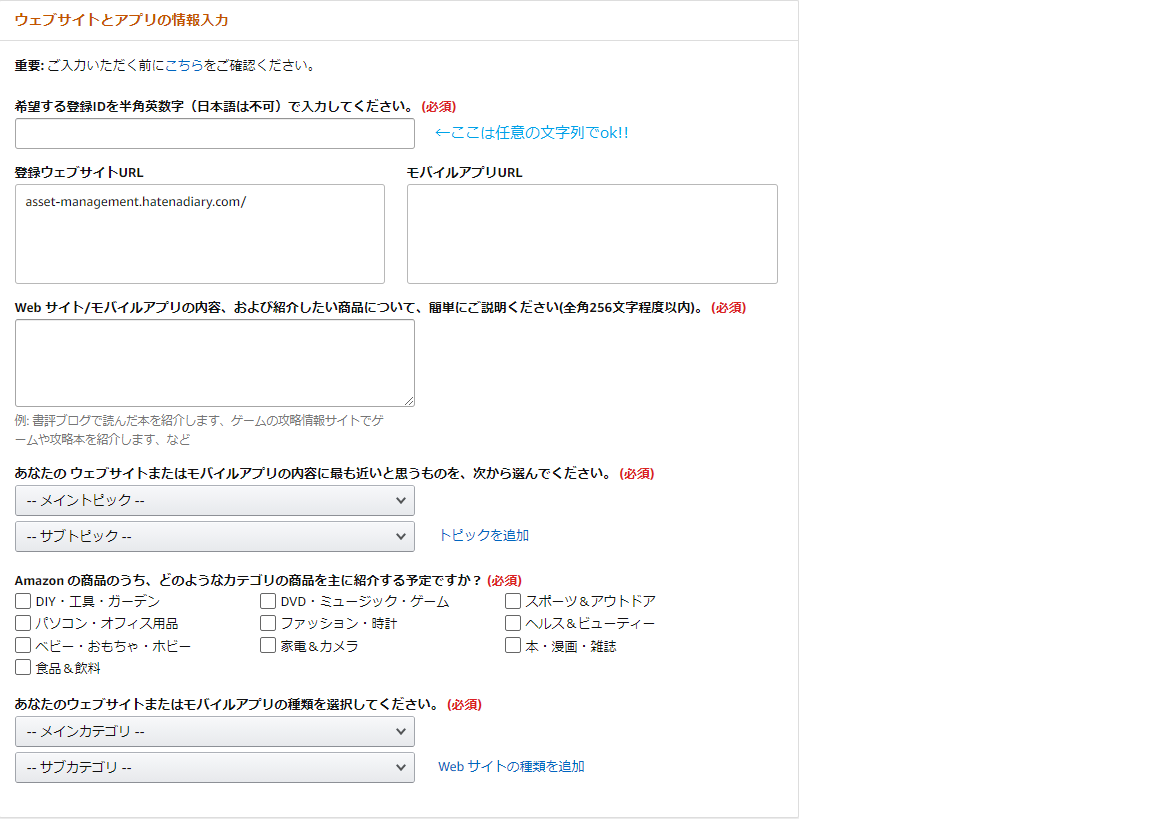The image size is (1152, 819).
Task: Click the Webサイトの種類を追加 link
Action: pyautogui.click(x=510, y=766)
